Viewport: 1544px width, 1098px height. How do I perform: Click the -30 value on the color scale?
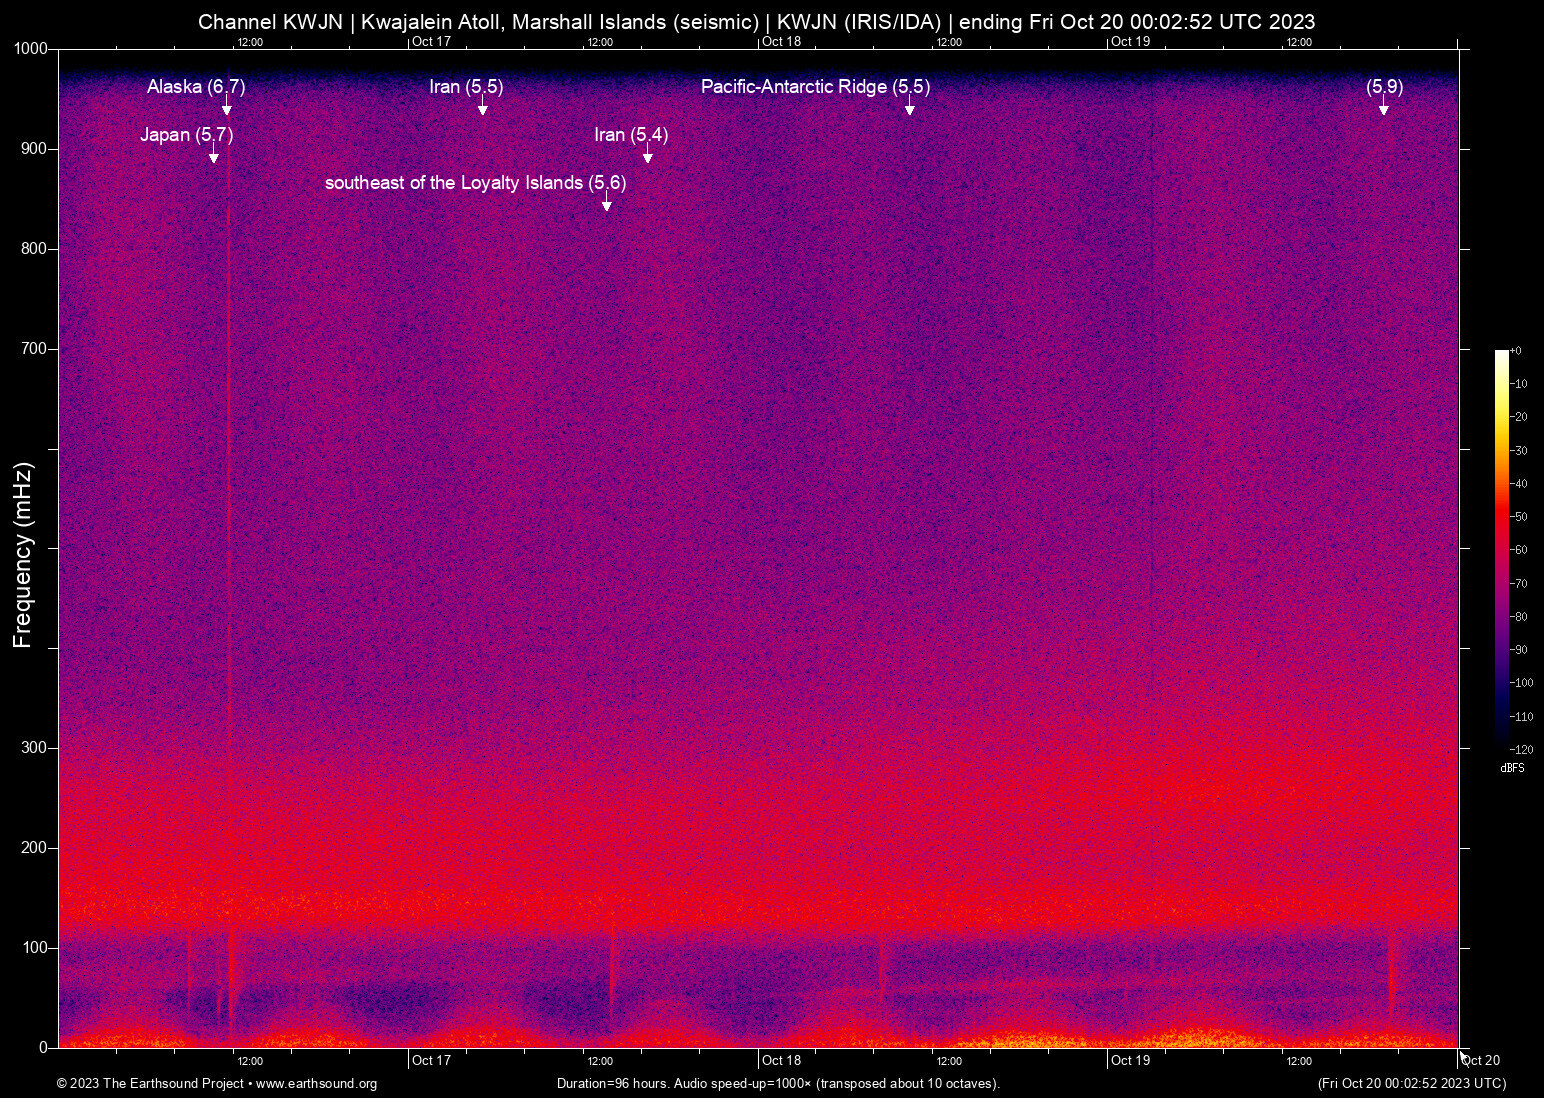coord(1519,451)
